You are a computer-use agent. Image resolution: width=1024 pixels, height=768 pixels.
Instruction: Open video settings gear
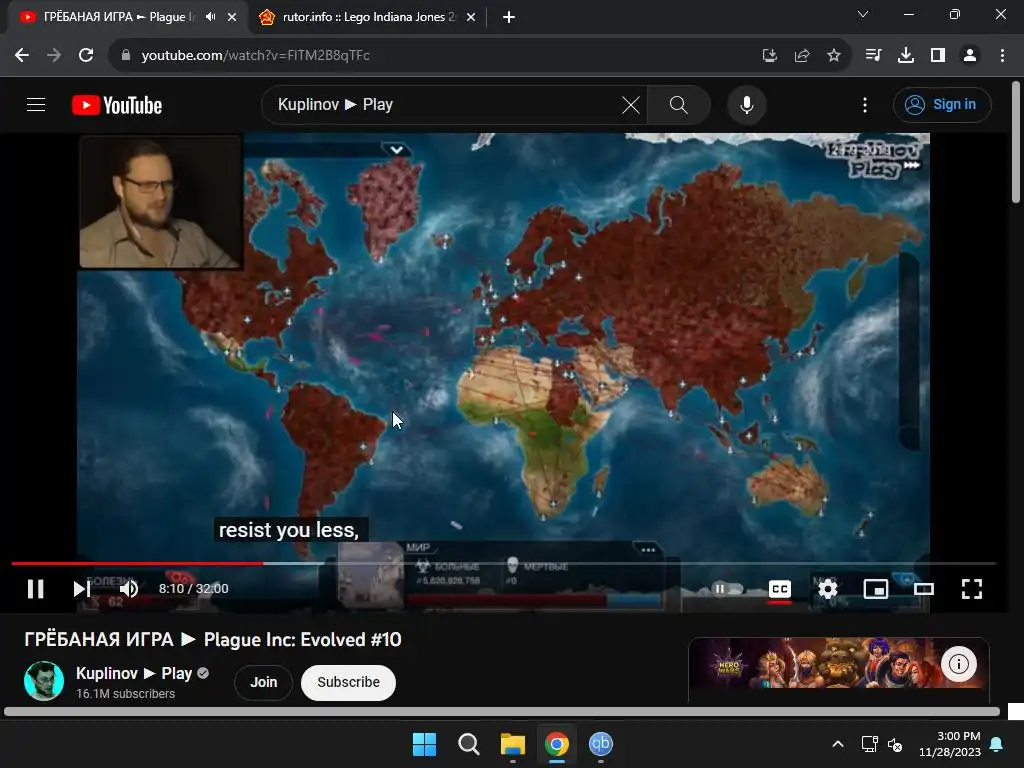coord(827,589)
